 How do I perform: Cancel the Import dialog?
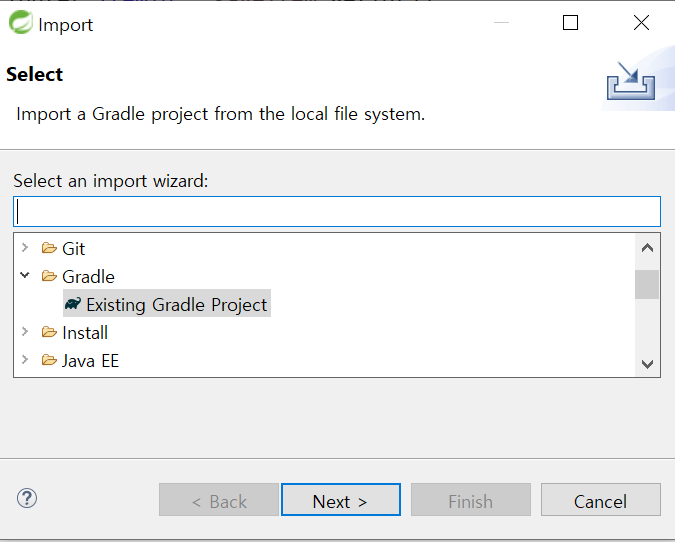coord(600,501)
